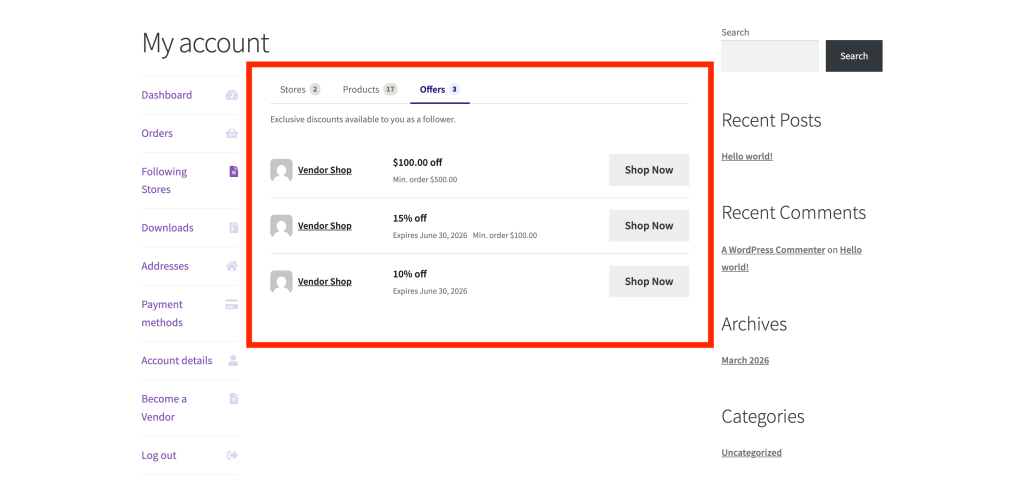Open Dashboard in account menu
Viewport: 1024px width, 490px height.
coord(167,95)
